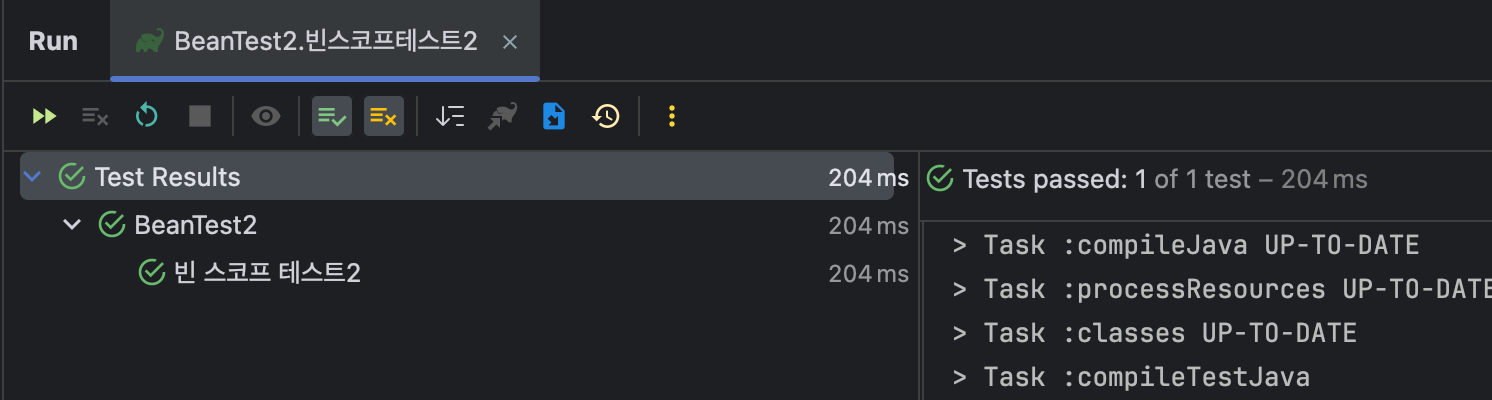Toggle auto-test rerun circular arrow icon
1492x400 pixels.
[147, 117]
